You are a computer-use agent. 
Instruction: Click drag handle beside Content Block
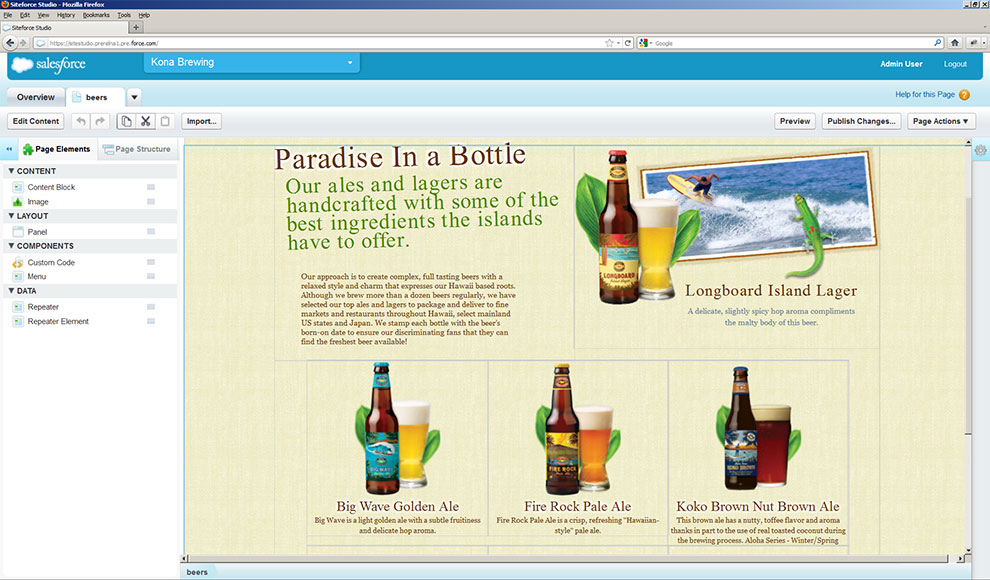tap(151, 187)
